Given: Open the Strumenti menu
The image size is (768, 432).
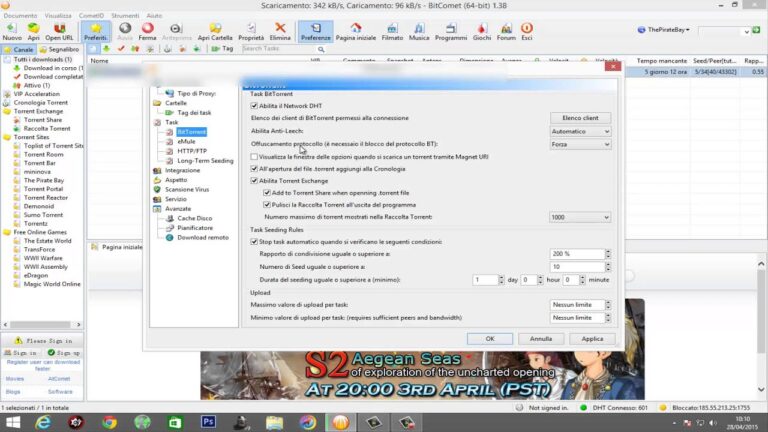Looking at the screenshot, I should point(125,16).
